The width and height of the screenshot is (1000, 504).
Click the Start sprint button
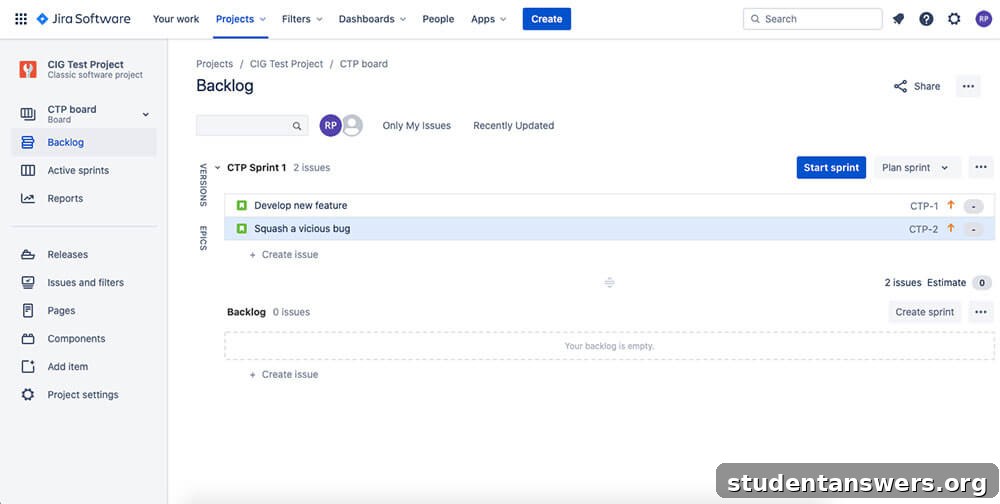(831, 168)
